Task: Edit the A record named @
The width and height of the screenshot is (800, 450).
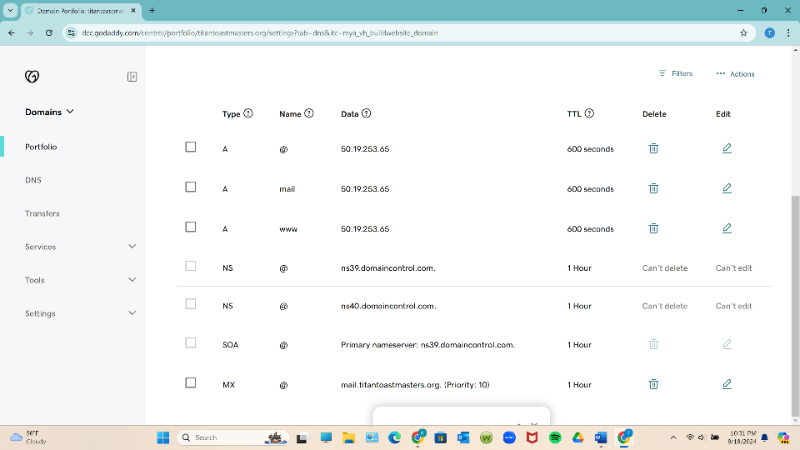Action: [727, 148]
